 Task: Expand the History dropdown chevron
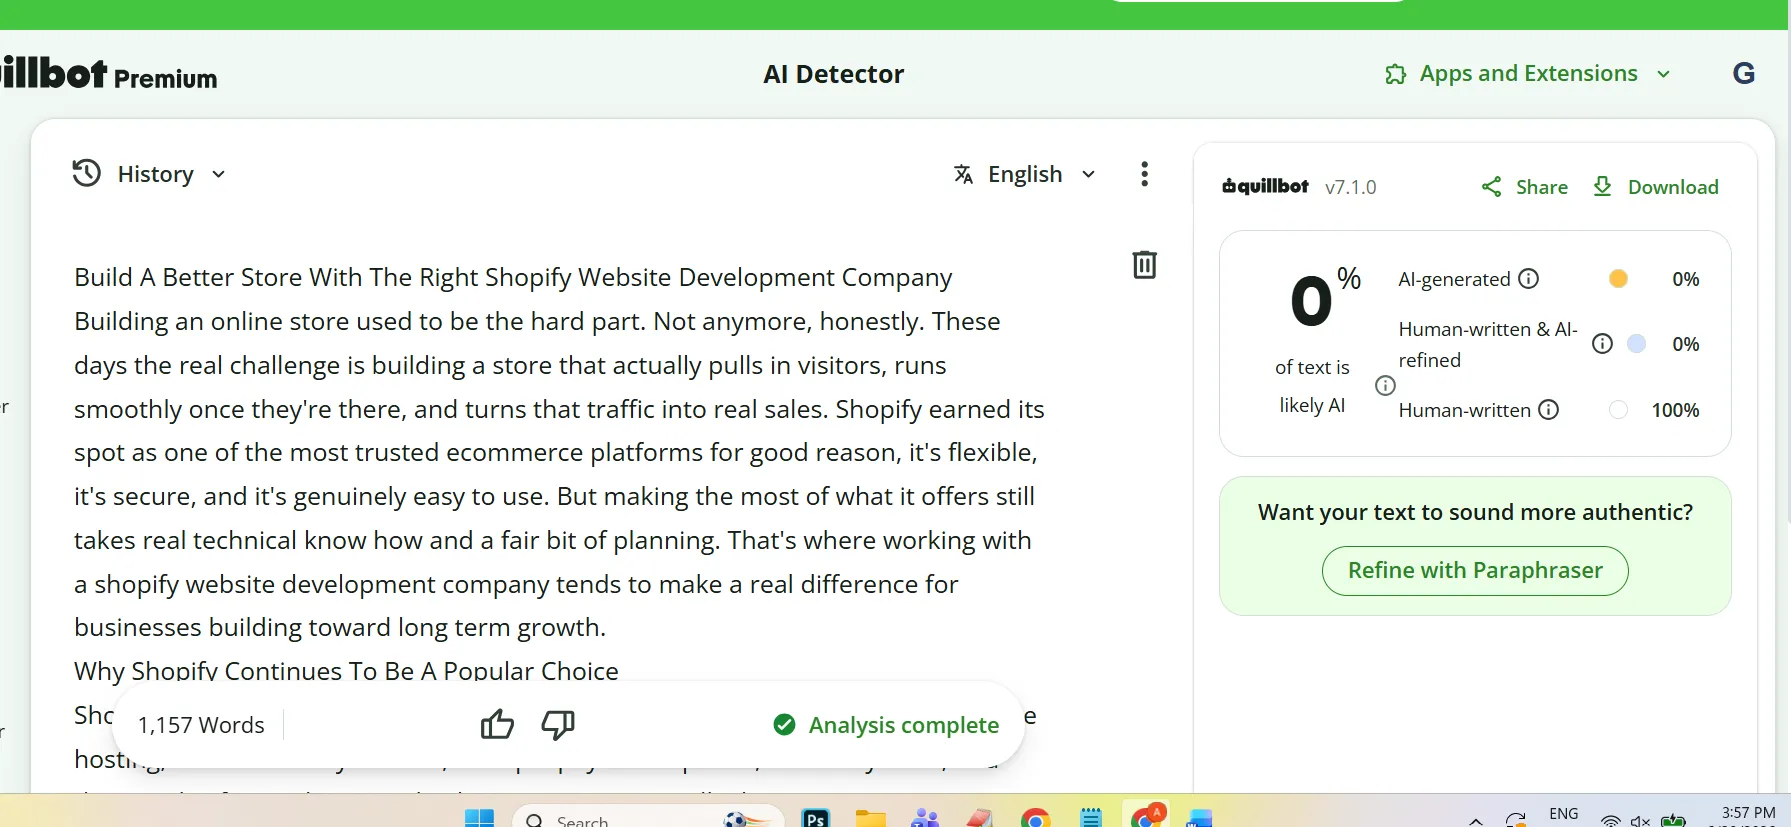tap(218, 174)
